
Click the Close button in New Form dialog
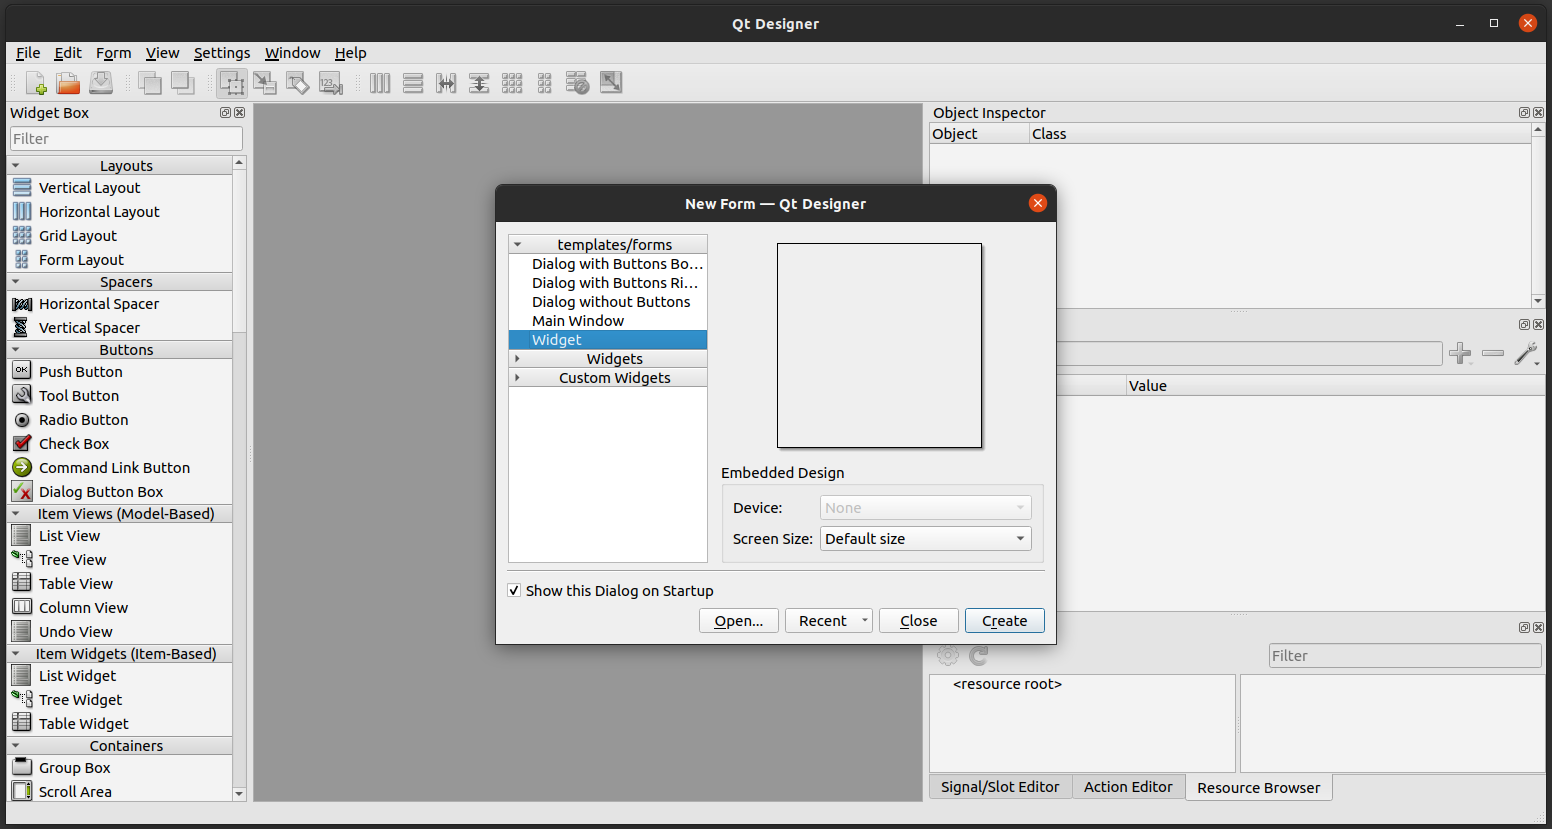pyautogui.click(x=918, y=621)
